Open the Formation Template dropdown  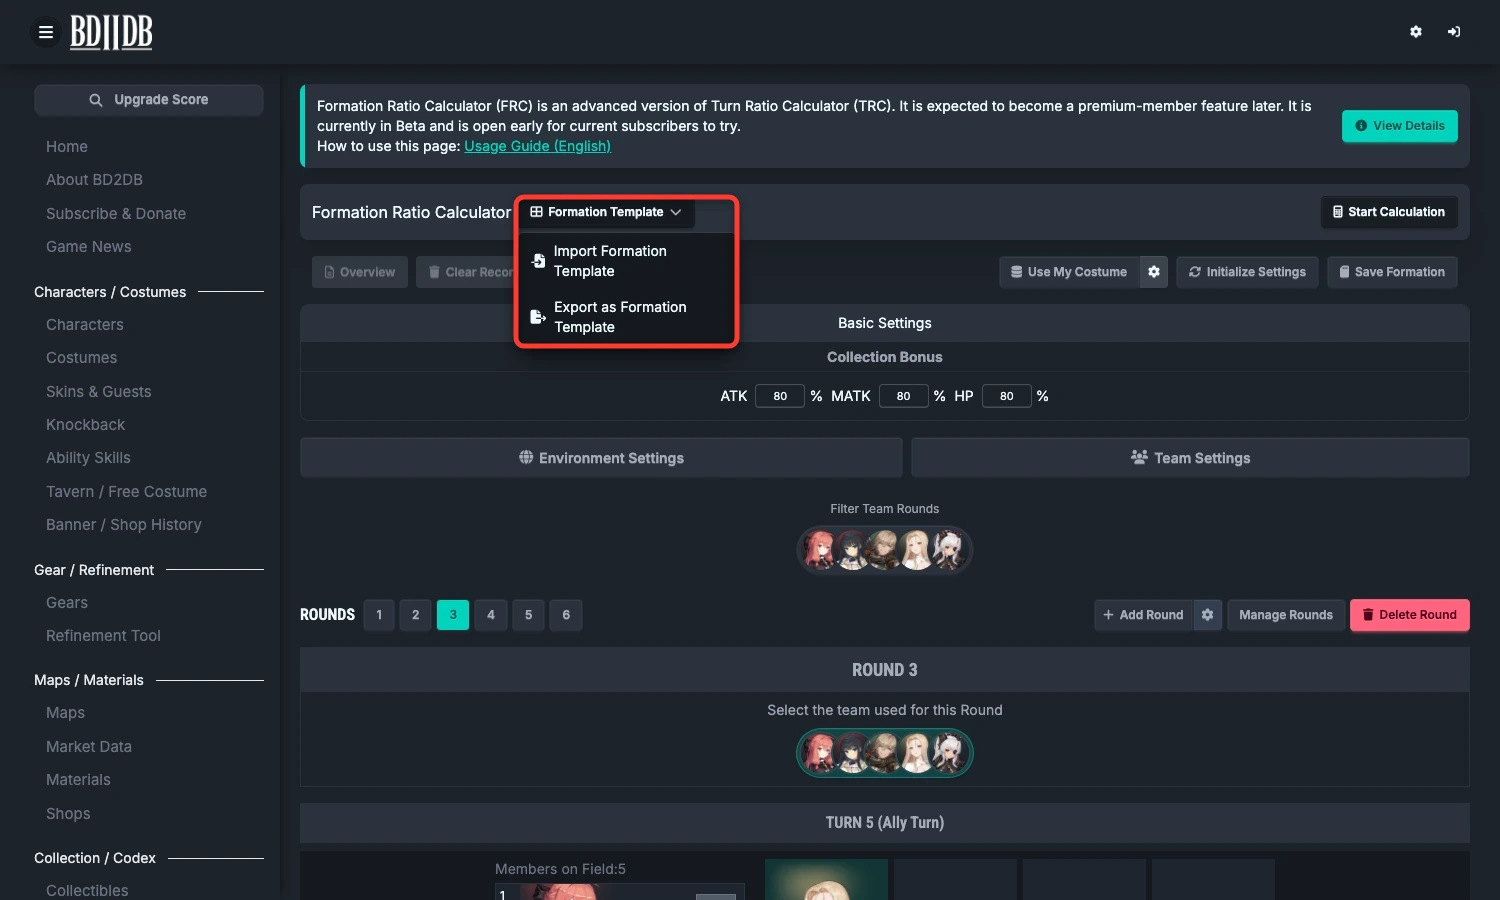coord(606,212)
